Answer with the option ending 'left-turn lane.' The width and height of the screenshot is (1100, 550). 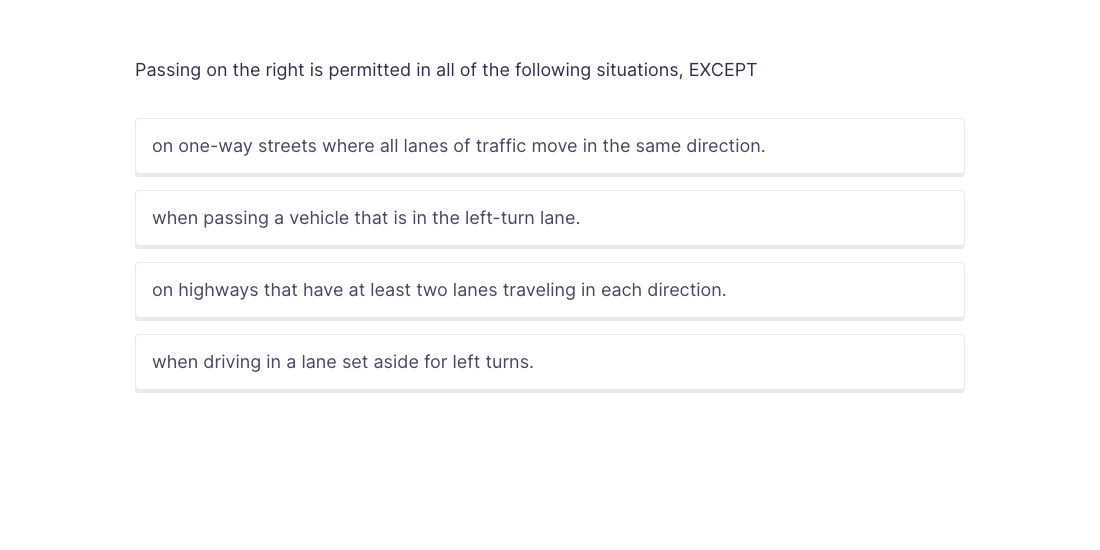[x=366, y=218]
